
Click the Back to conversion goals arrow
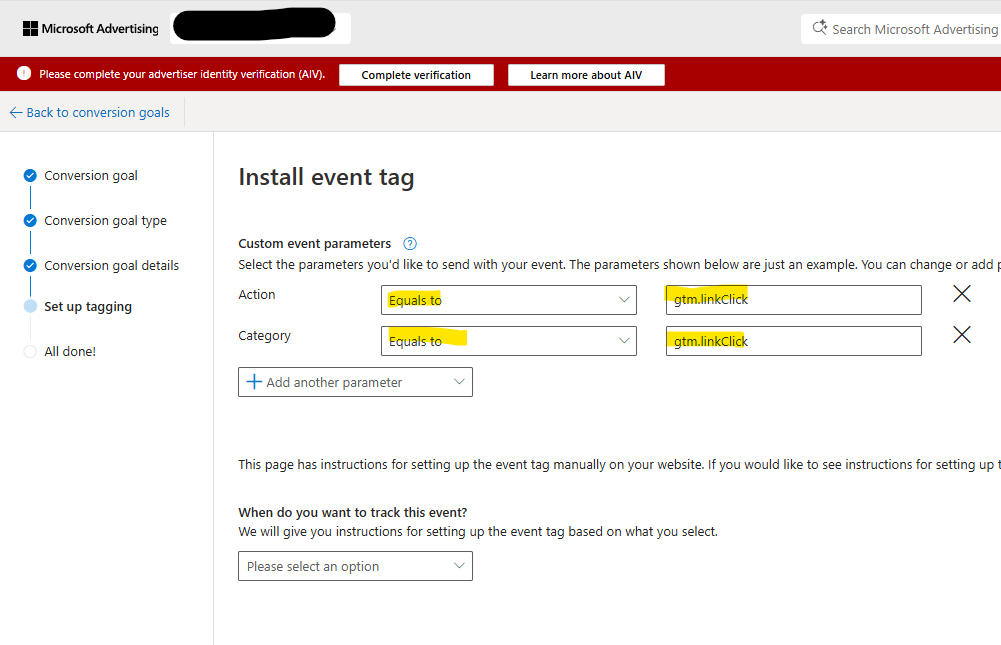16,112
